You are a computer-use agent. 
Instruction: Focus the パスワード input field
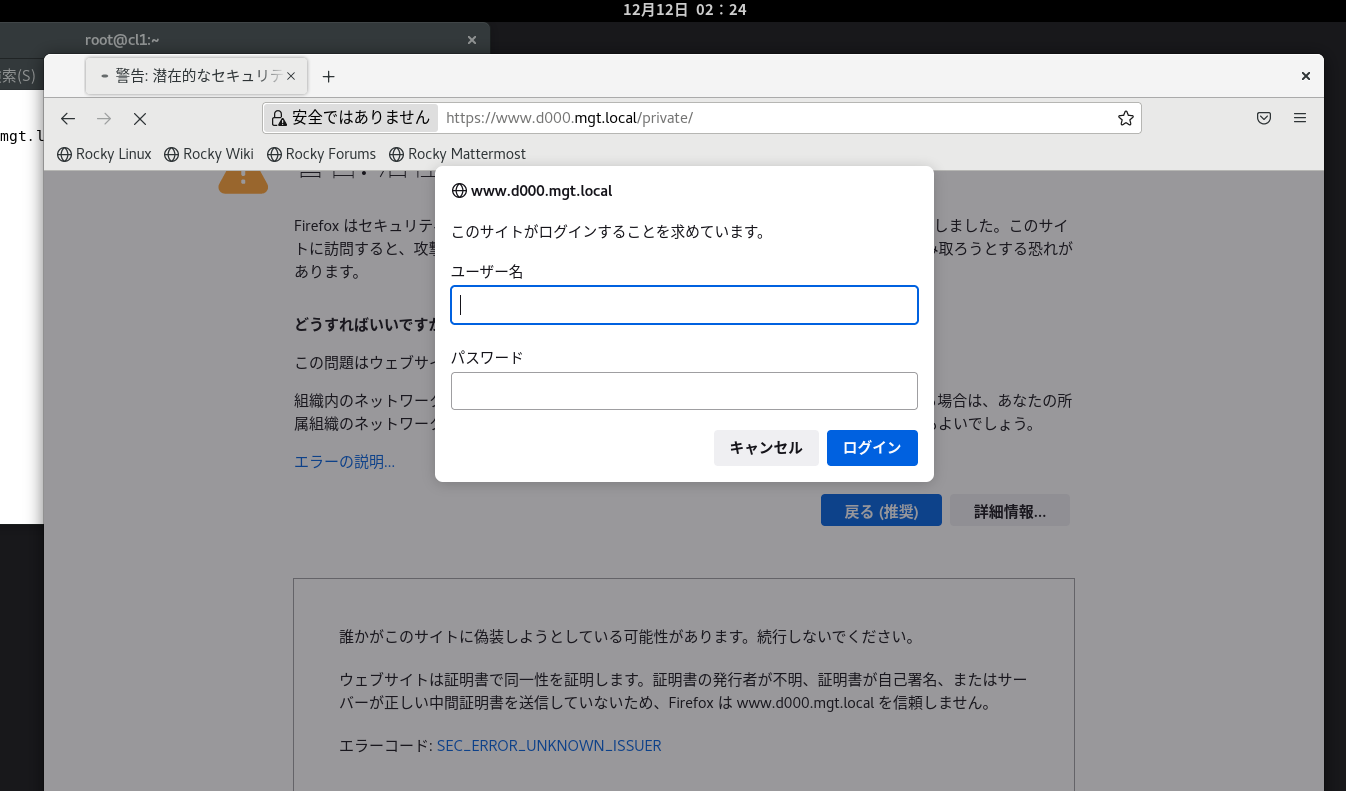[x=684, y=391]
